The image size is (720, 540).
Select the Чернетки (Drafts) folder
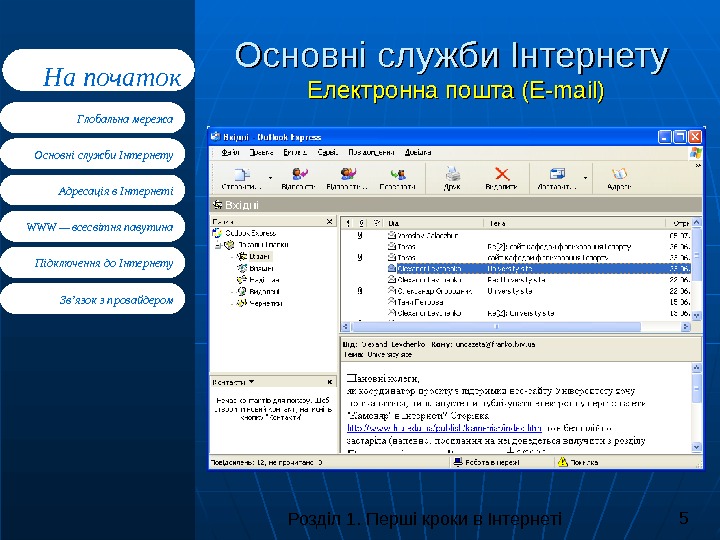pos(265,303)
